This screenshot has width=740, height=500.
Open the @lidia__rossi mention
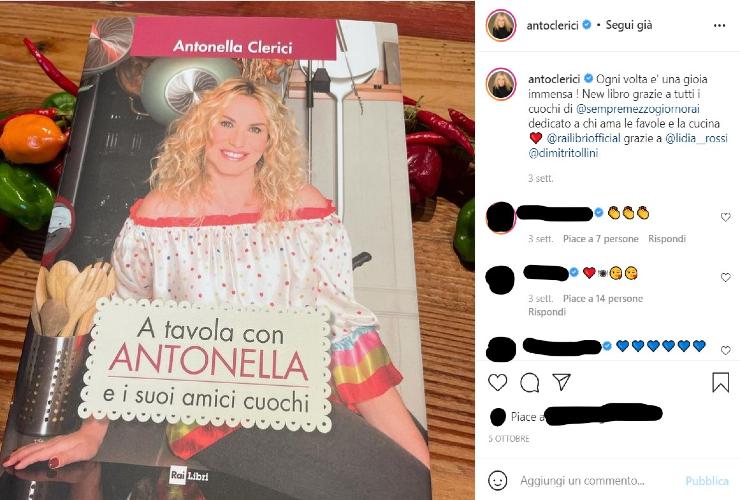click(696, 138)
